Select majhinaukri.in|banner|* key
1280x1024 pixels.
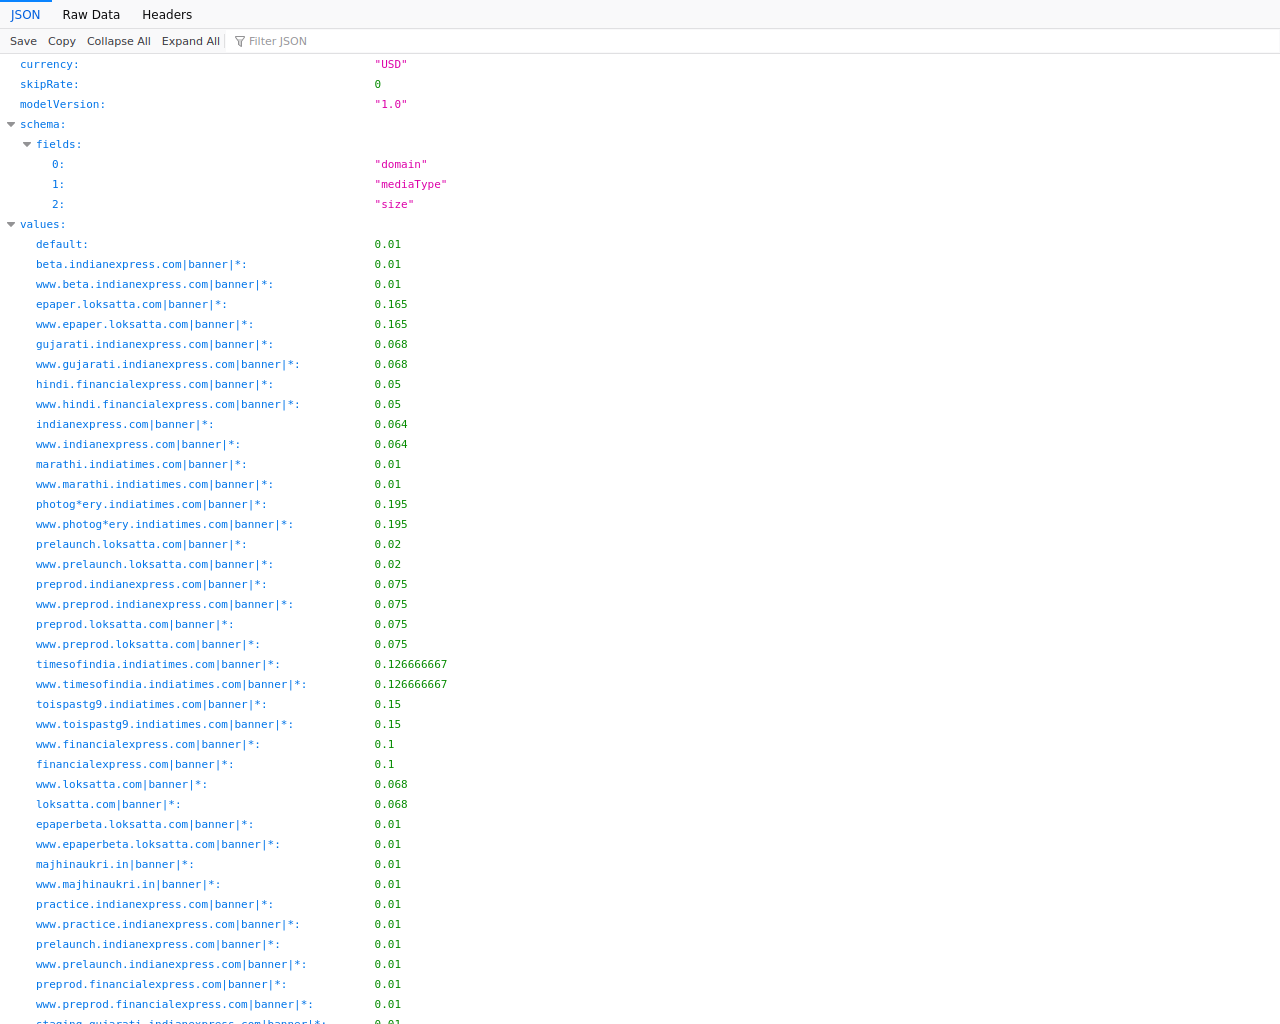115,864
